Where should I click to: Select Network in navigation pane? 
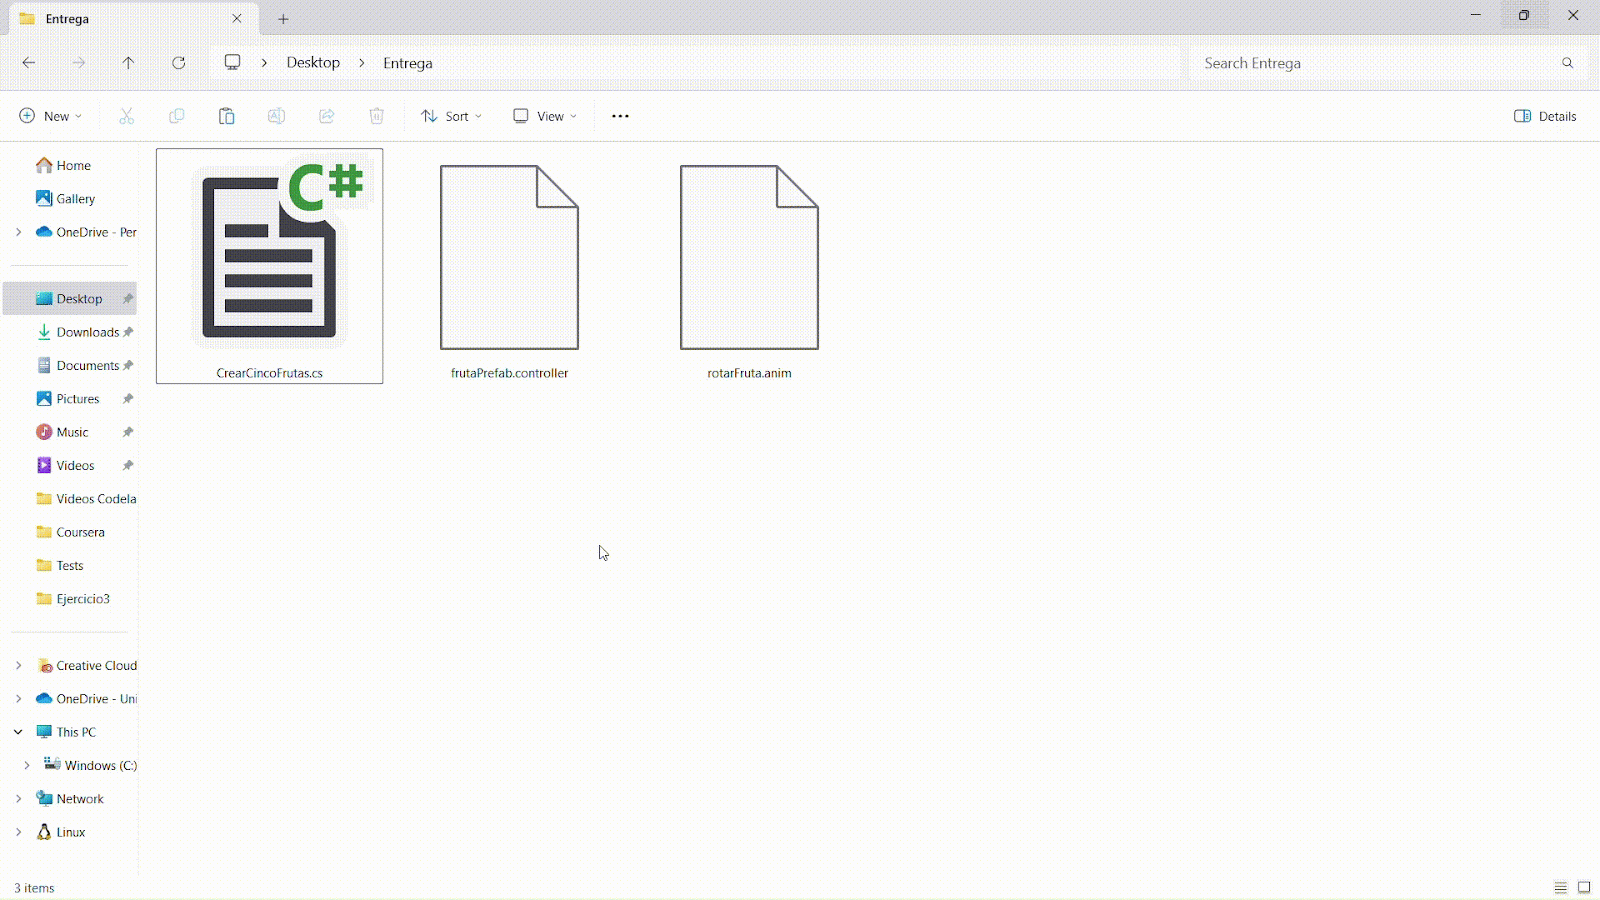(x=70, y=799)
